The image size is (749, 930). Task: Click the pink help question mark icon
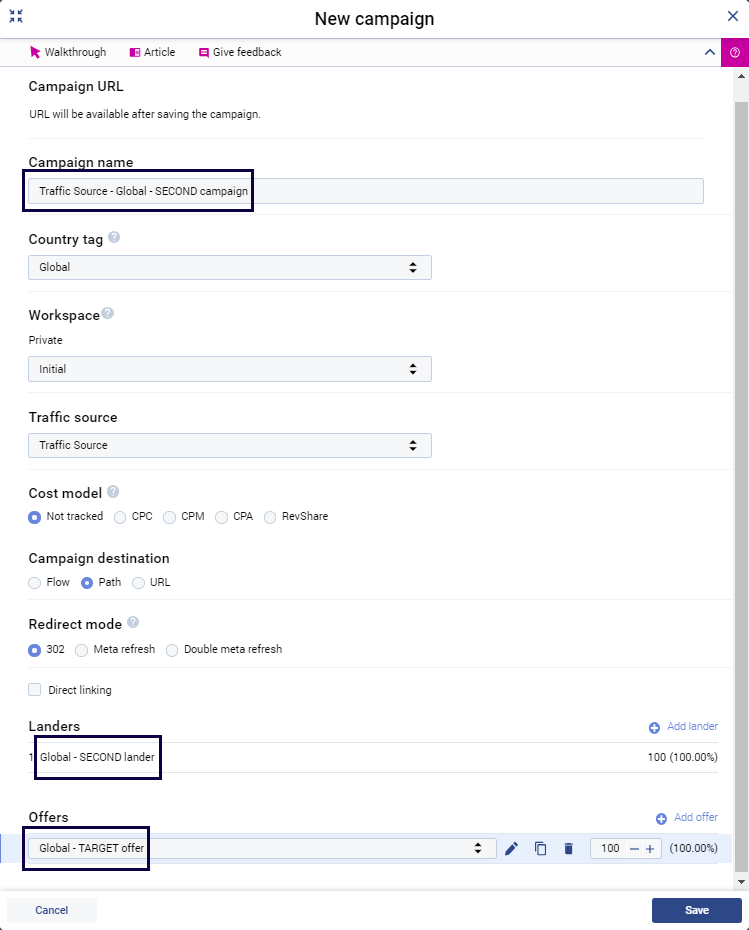(735, 53)
